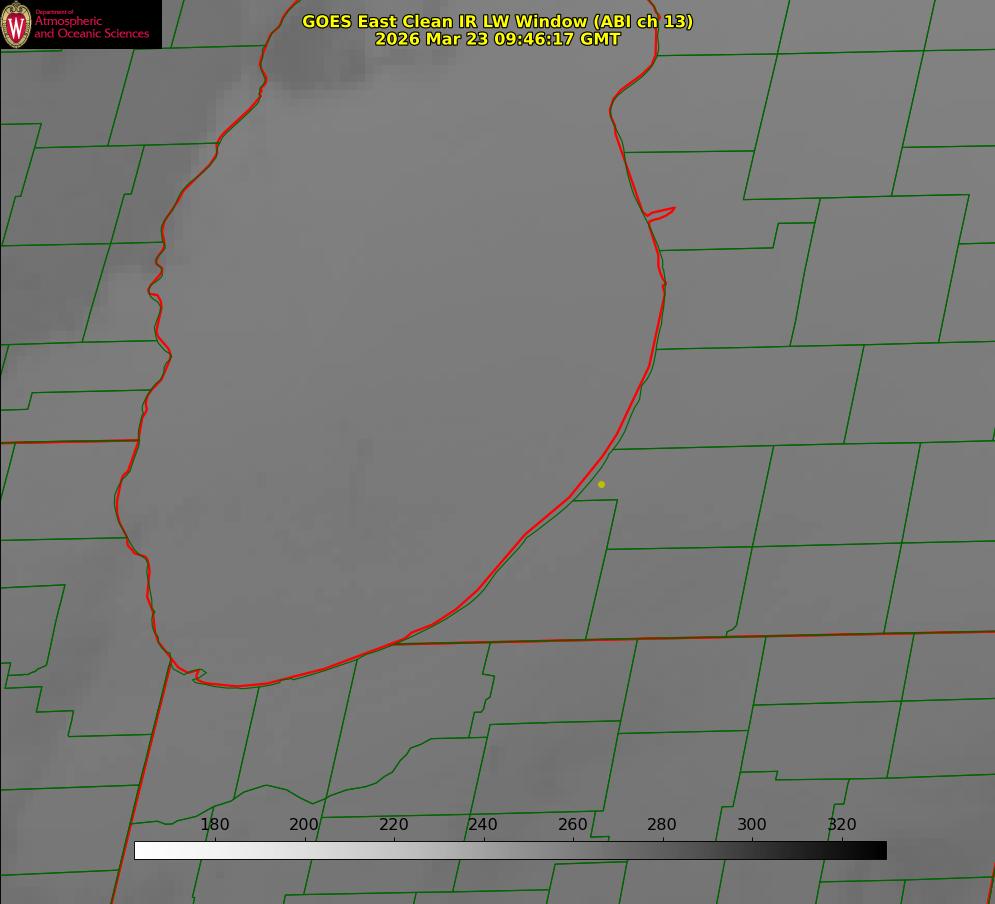The image size is (995, 904).
Task: Click the yellow location dot near the lake shoreline
Action: click(x=602, y=485)
